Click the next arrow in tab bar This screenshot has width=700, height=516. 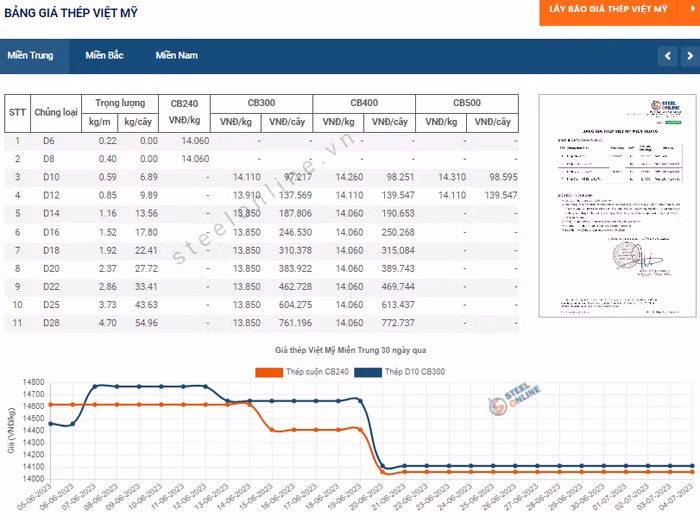pyautogui.click(x=690, y=56)
